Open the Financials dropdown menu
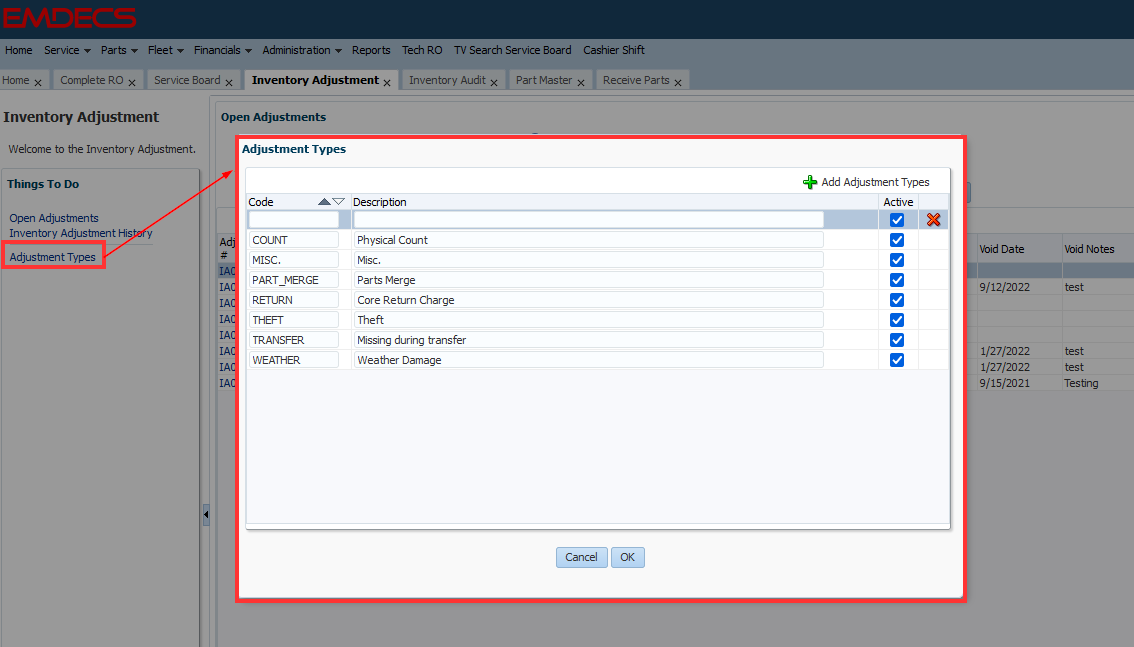 point(223,50)
